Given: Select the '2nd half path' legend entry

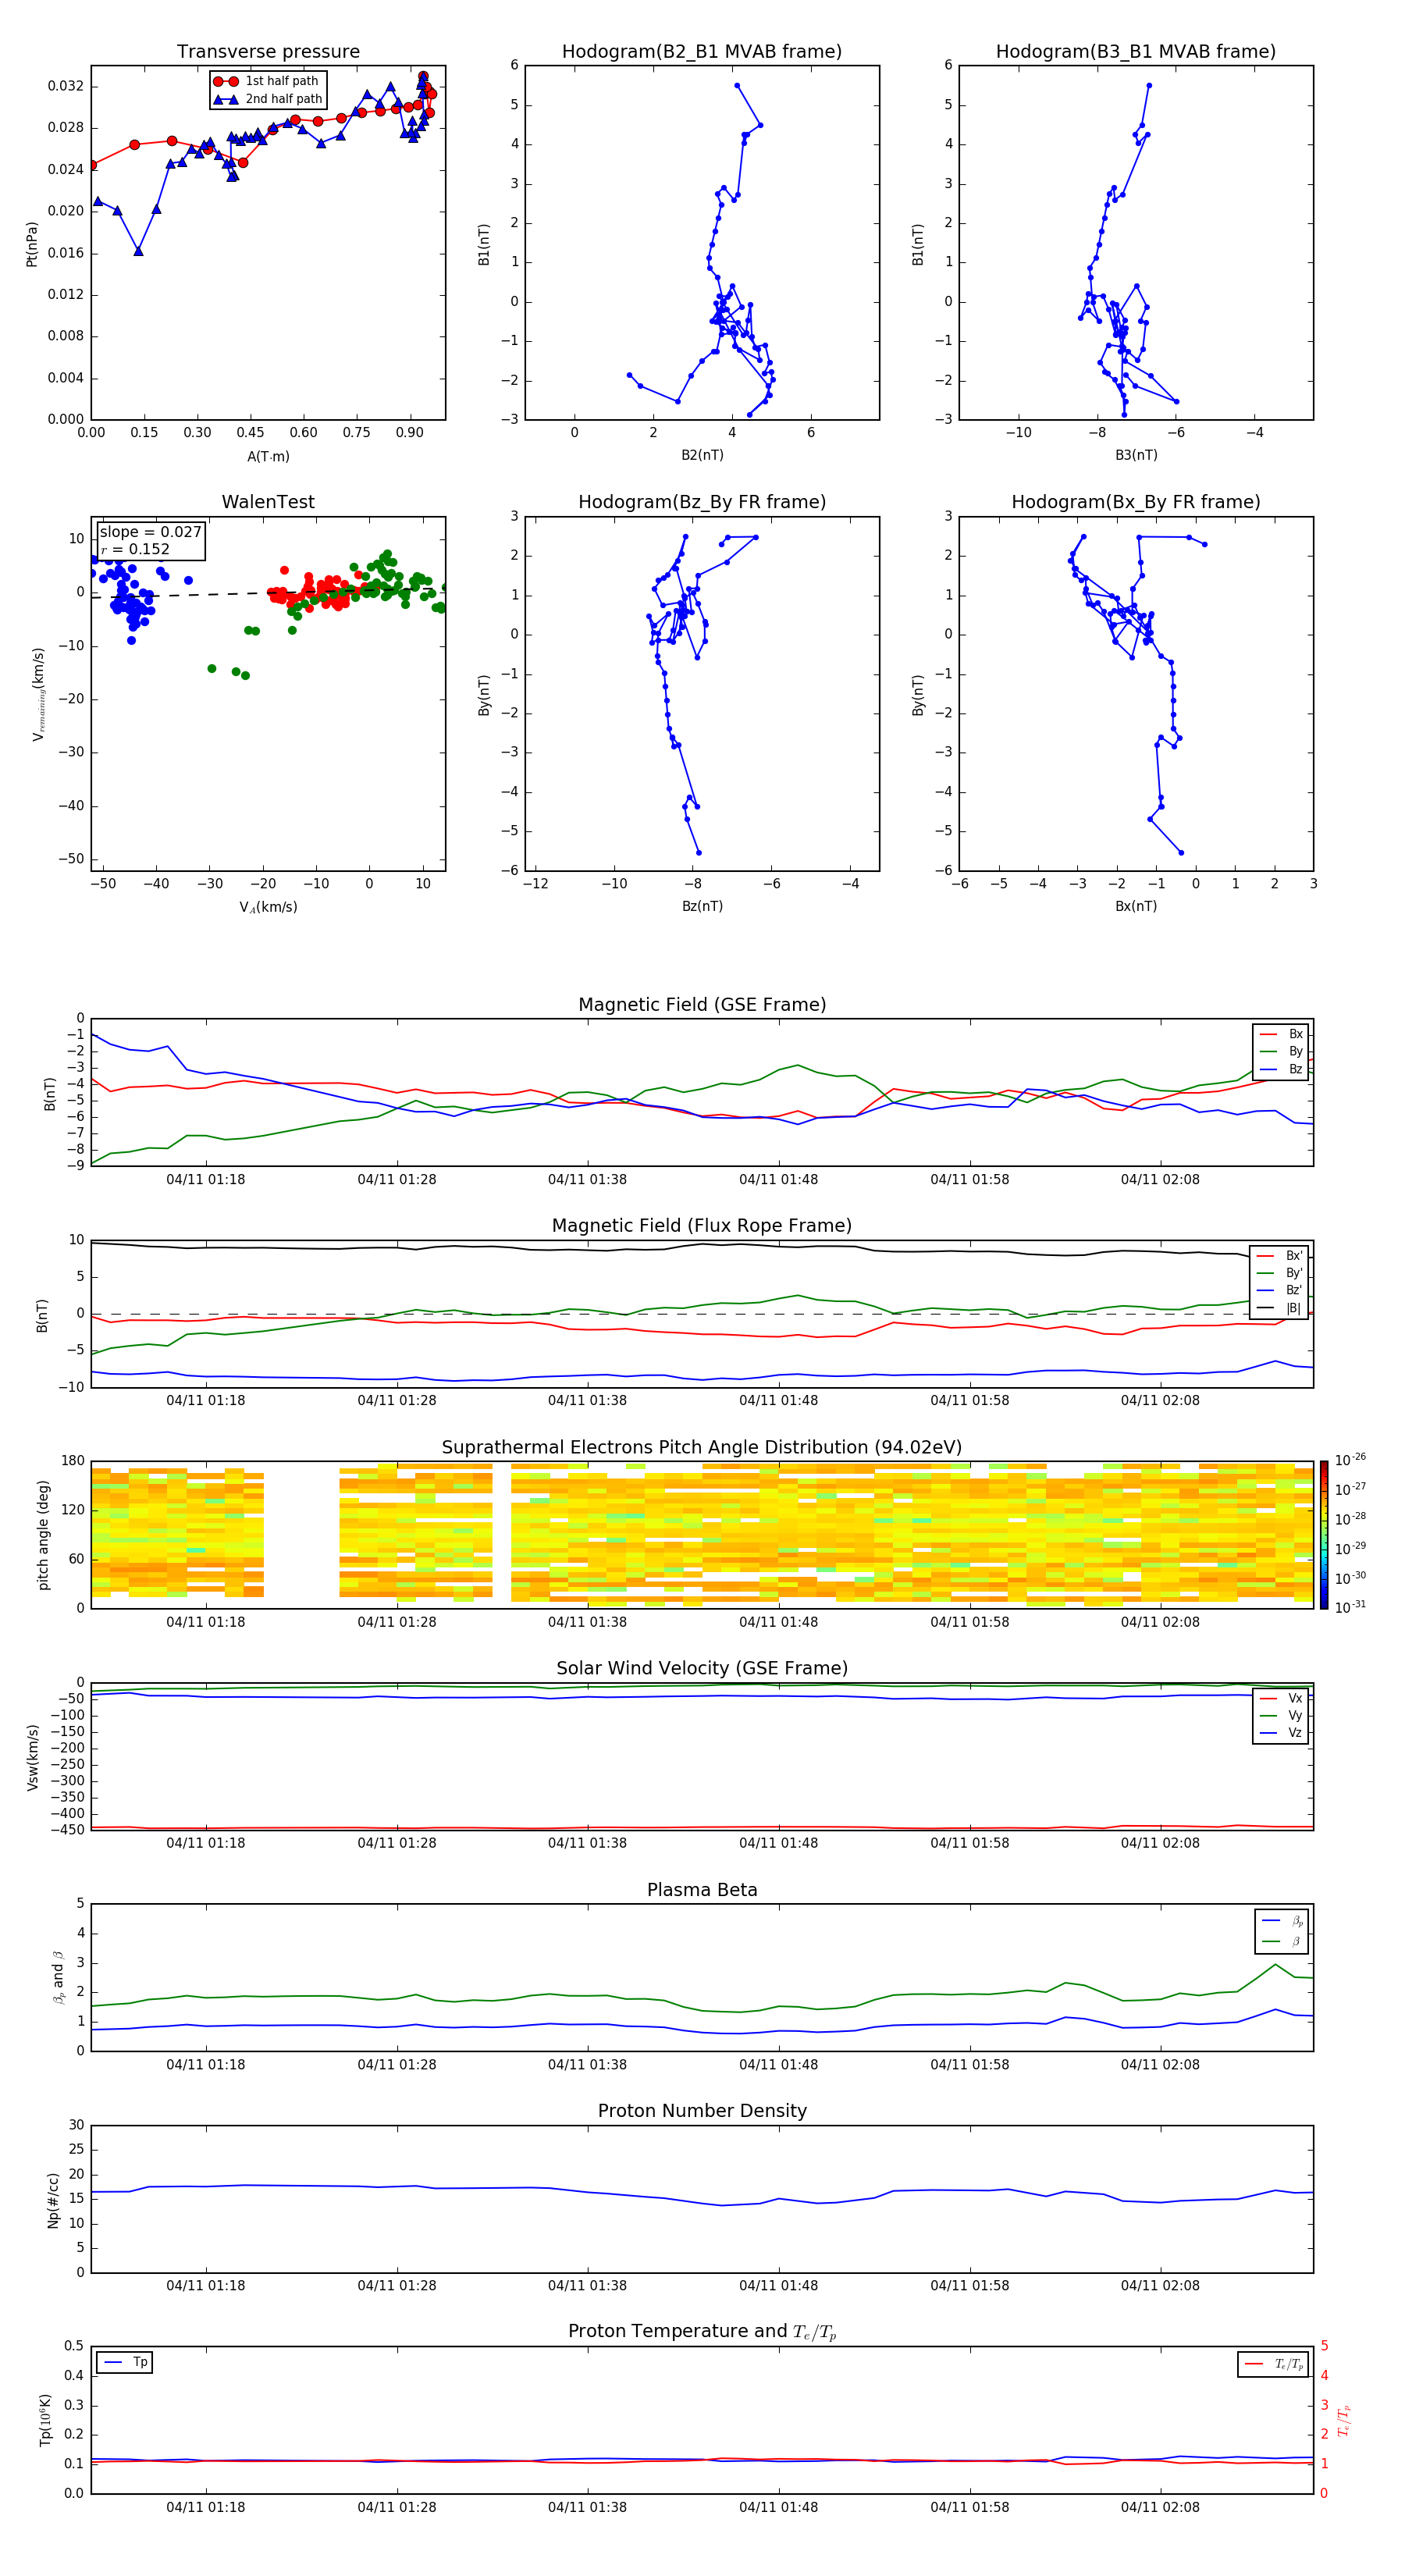Looking at the screenshot, I should pyautogui.click(x=267, y=99).
